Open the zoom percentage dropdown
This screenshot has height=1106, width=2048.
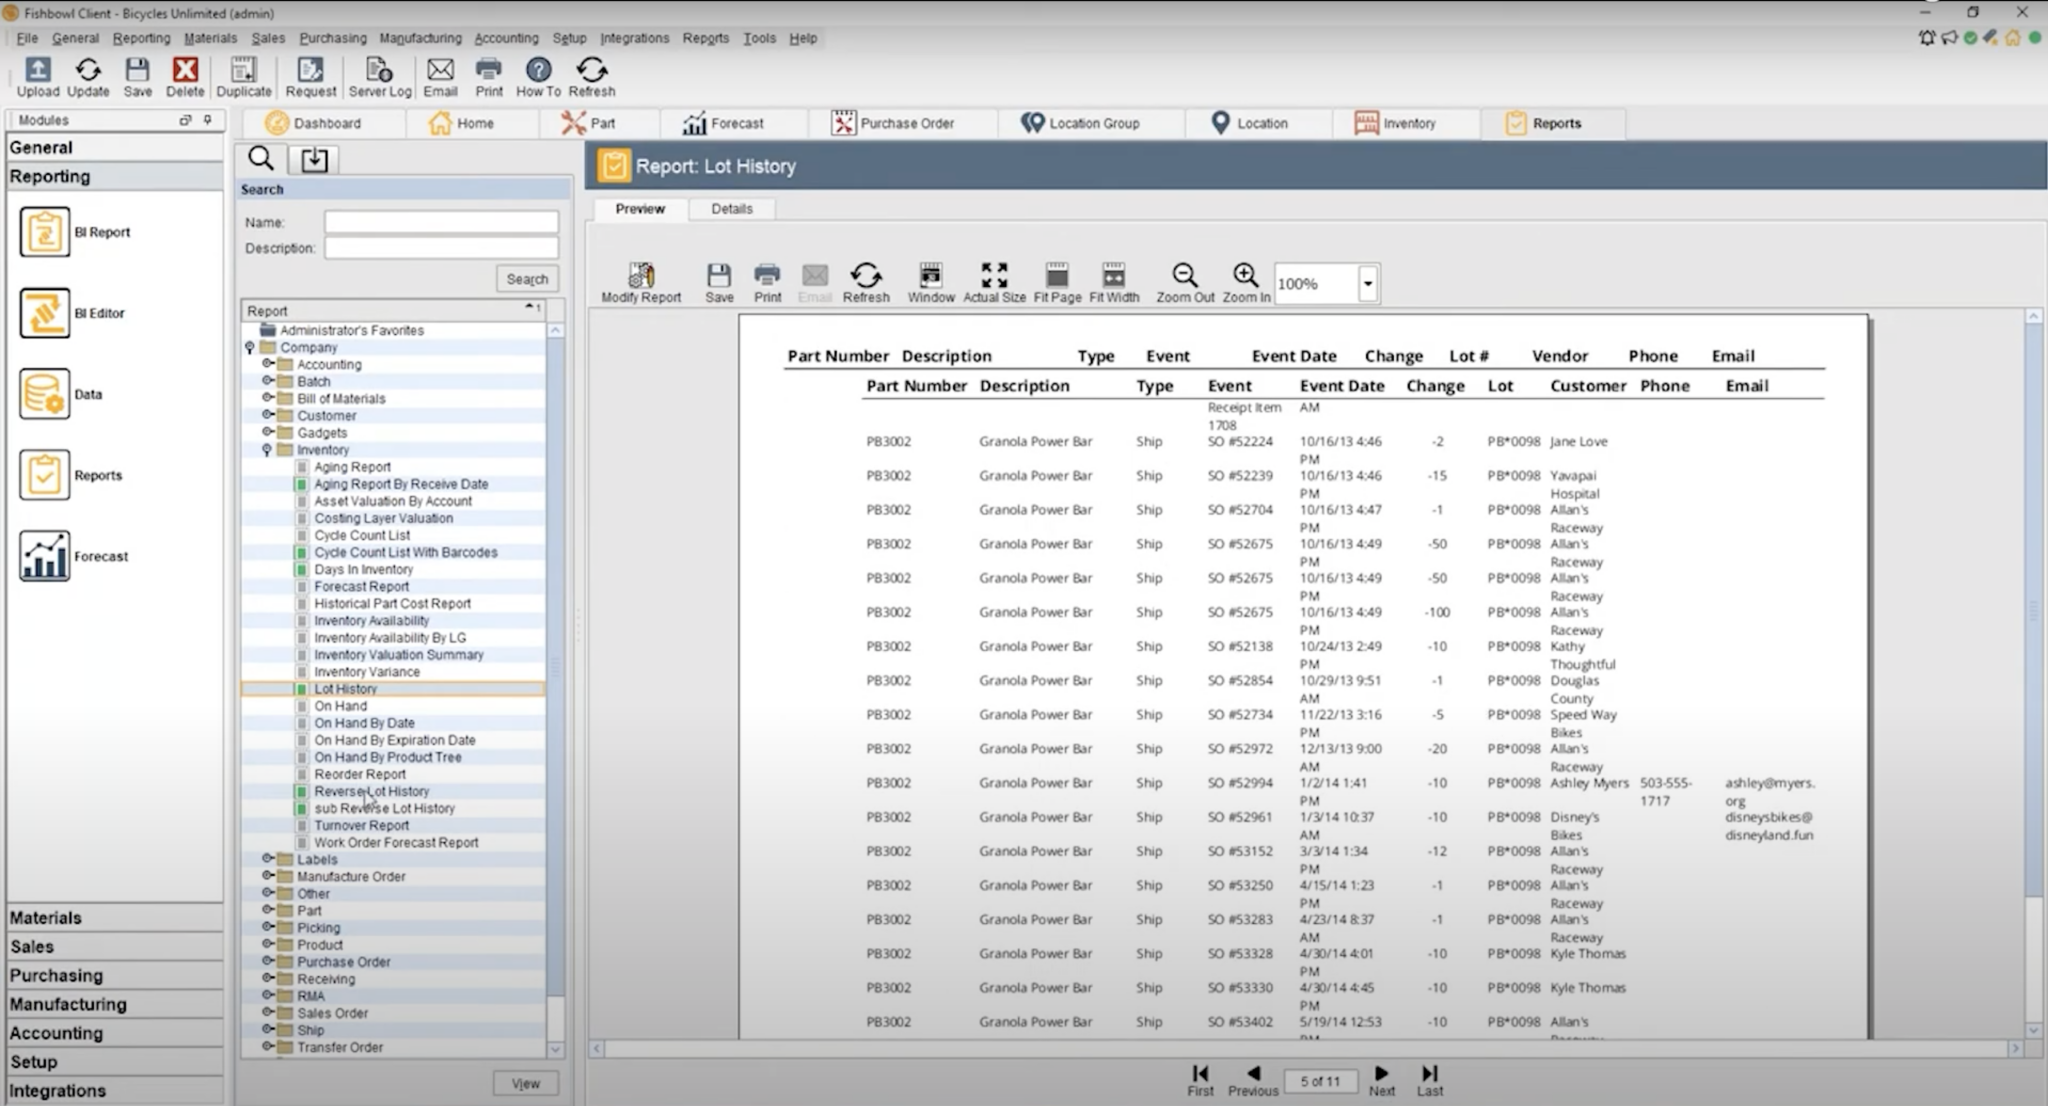[x=1368, y=283]
